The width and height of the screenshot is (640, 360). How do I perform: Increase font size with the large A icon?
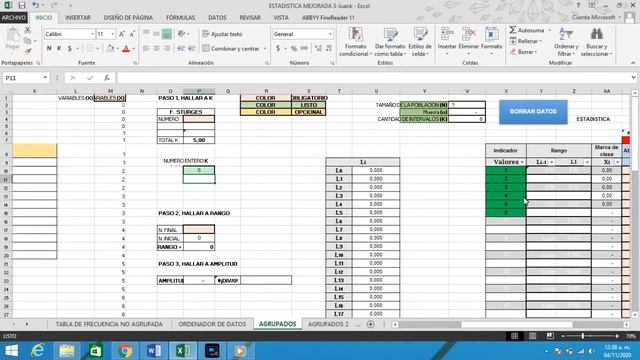(122, 34)
